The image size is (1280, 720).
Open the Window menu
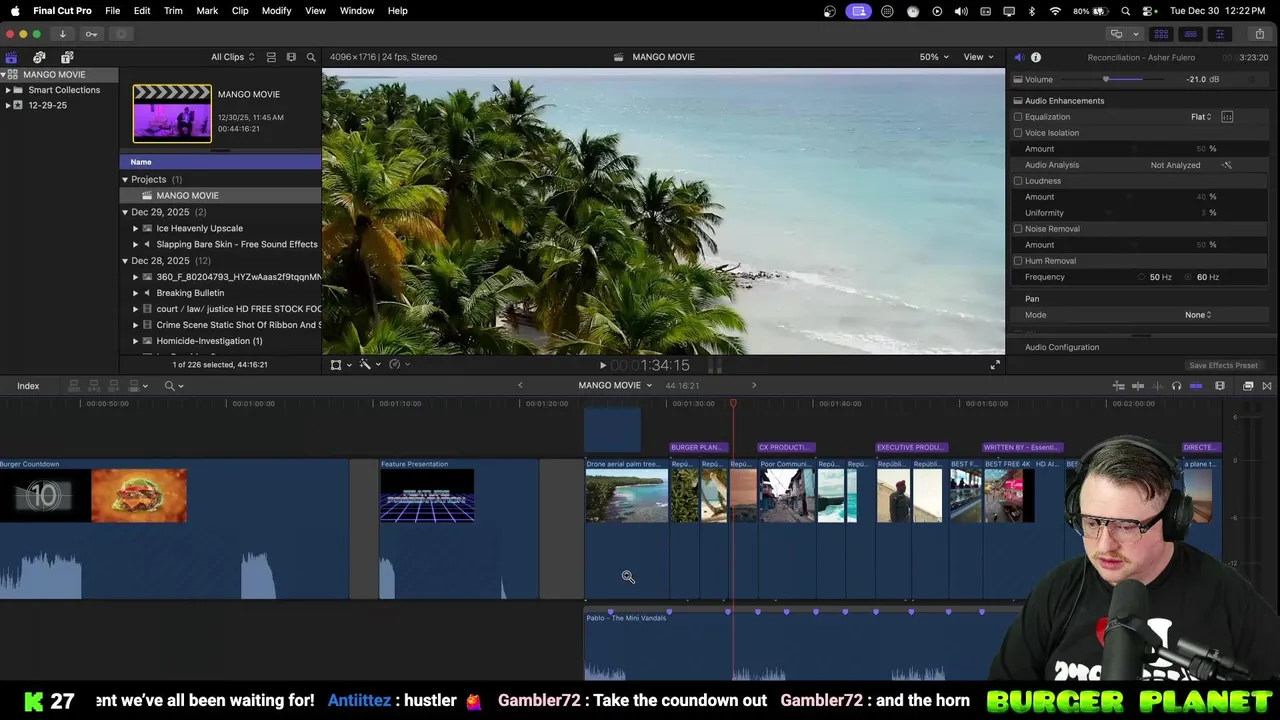(x=357, y=10)
